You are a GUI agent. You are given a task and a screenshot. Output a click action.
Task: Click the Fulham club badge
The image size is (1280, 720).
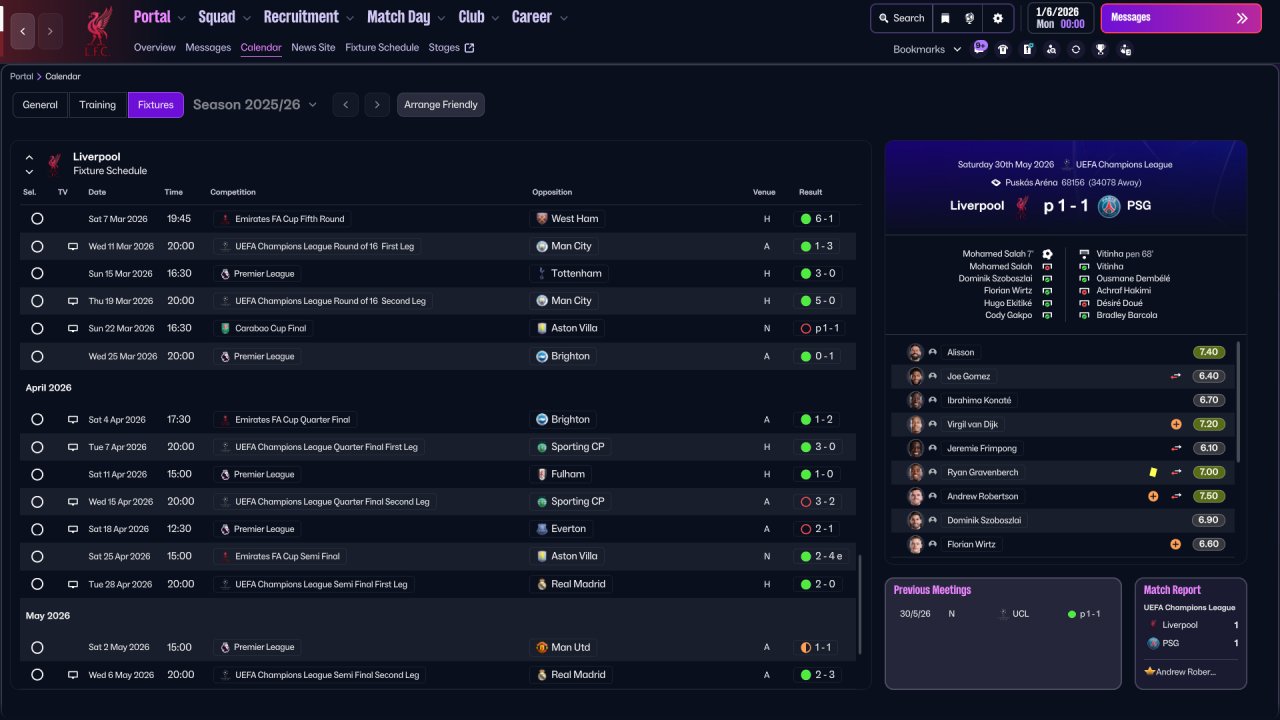542,474
